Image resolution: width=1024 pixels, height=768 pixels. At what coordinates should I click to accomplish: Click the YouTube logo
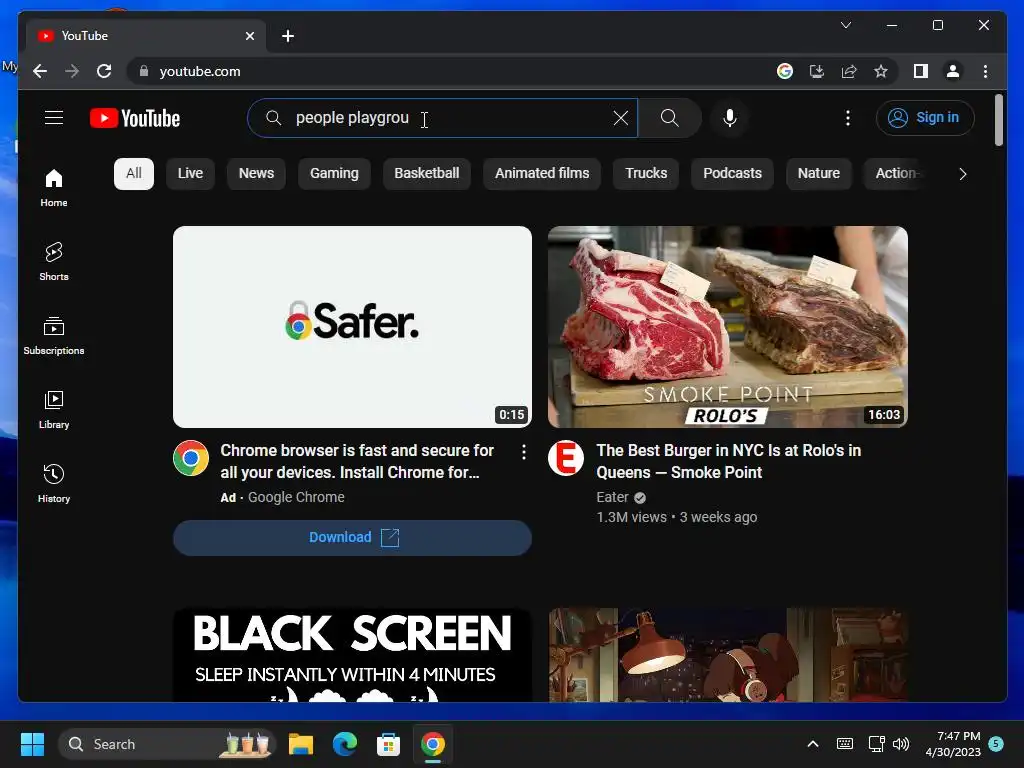tap(135, 118)
